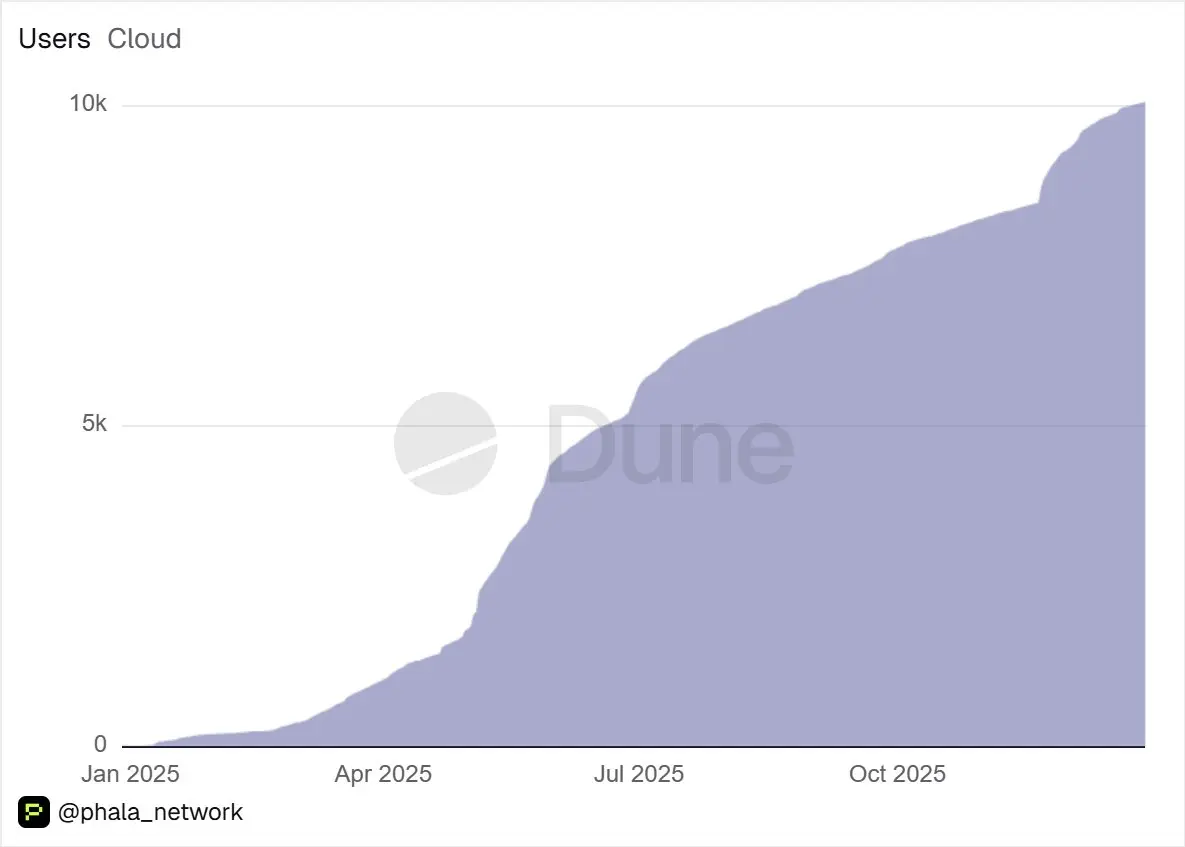Click the Users chart title
The height and width of the screenshot is (847, 1185).
click(x=54, y=39)
